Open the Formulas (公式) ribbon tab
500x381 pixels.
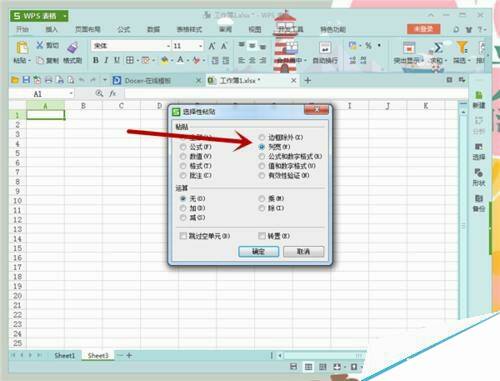pyautogui.click(x=124, y=29)
